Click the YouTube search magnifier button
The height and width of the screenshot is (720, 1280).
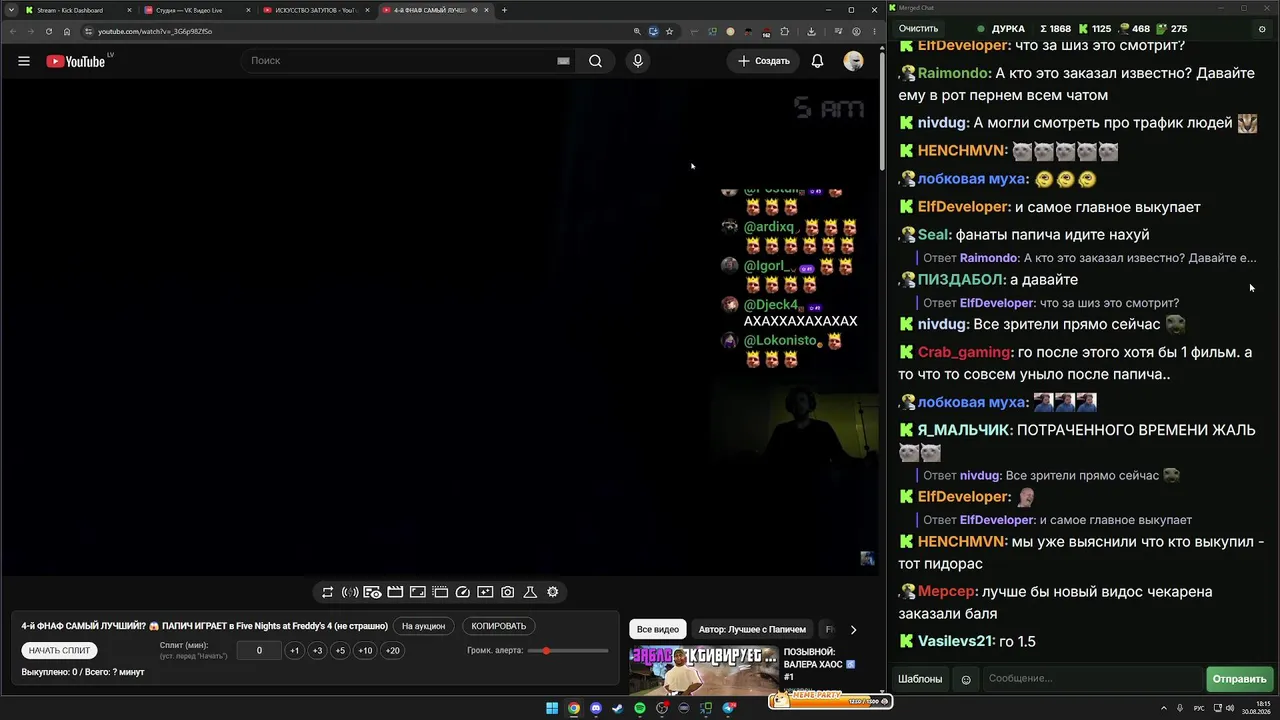pyautogui.click(x=595, y=61)
